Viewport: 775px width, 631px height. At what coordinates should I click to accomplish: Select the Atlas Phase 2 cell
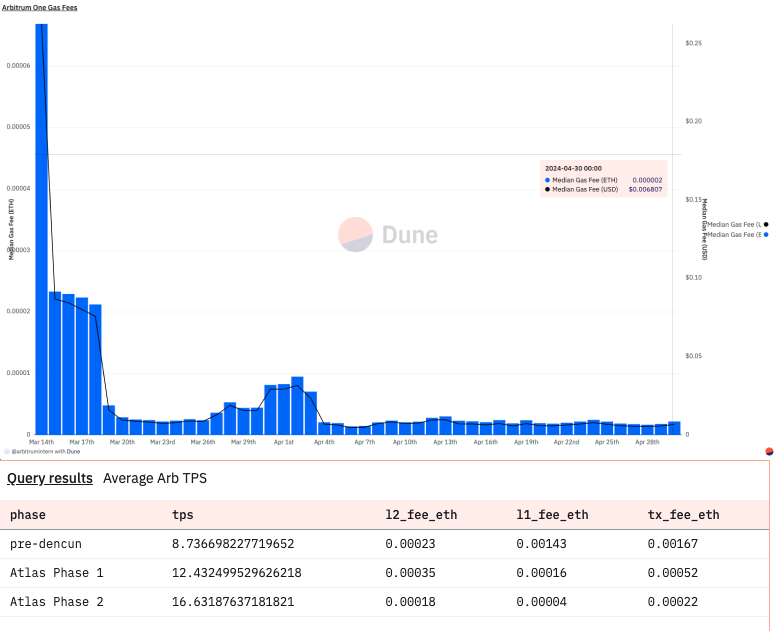(x=56, y=601)
